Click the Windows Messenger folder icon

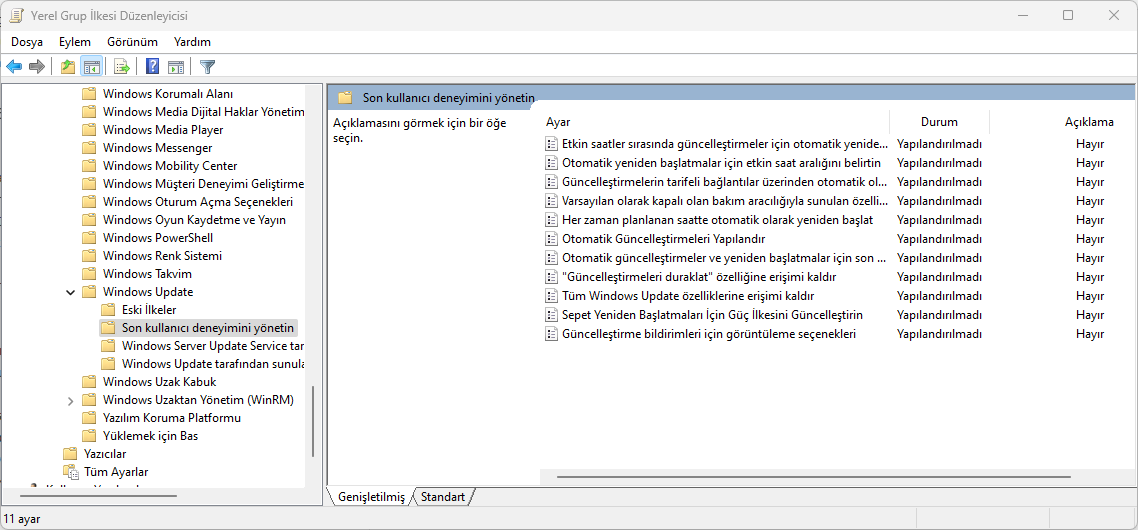click(89, 147)
